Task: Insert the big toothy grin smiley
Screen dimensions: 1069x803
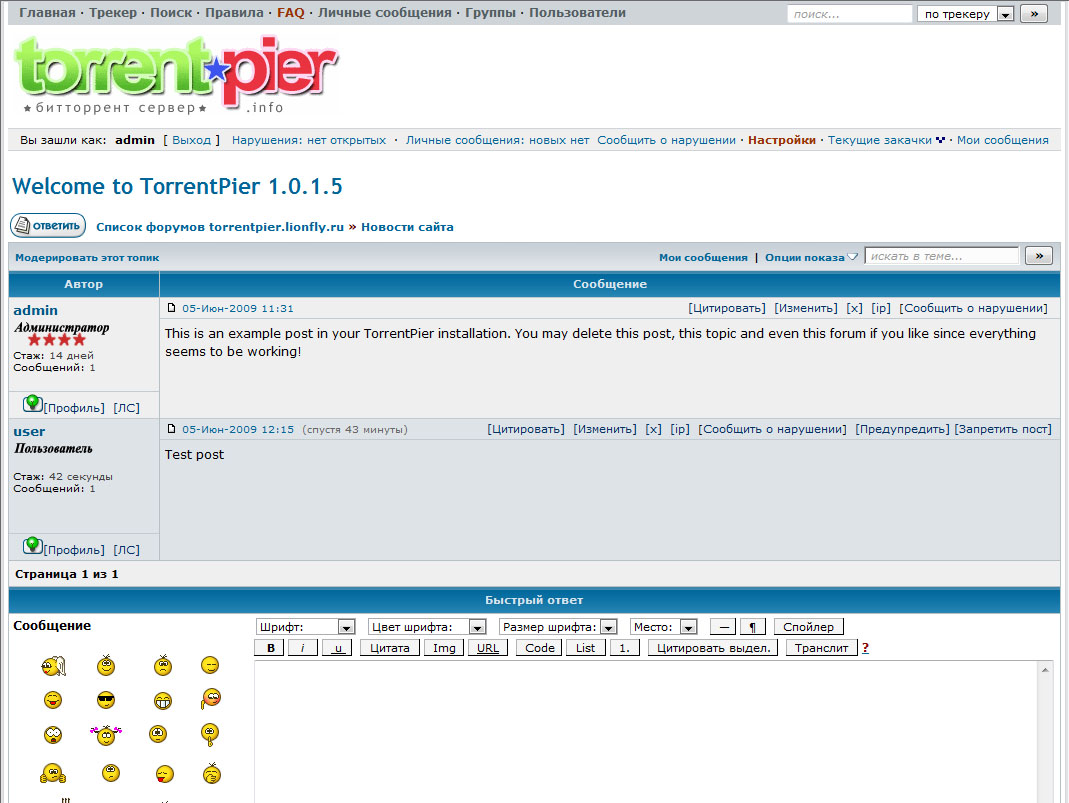Action: (x=163, y=700)
